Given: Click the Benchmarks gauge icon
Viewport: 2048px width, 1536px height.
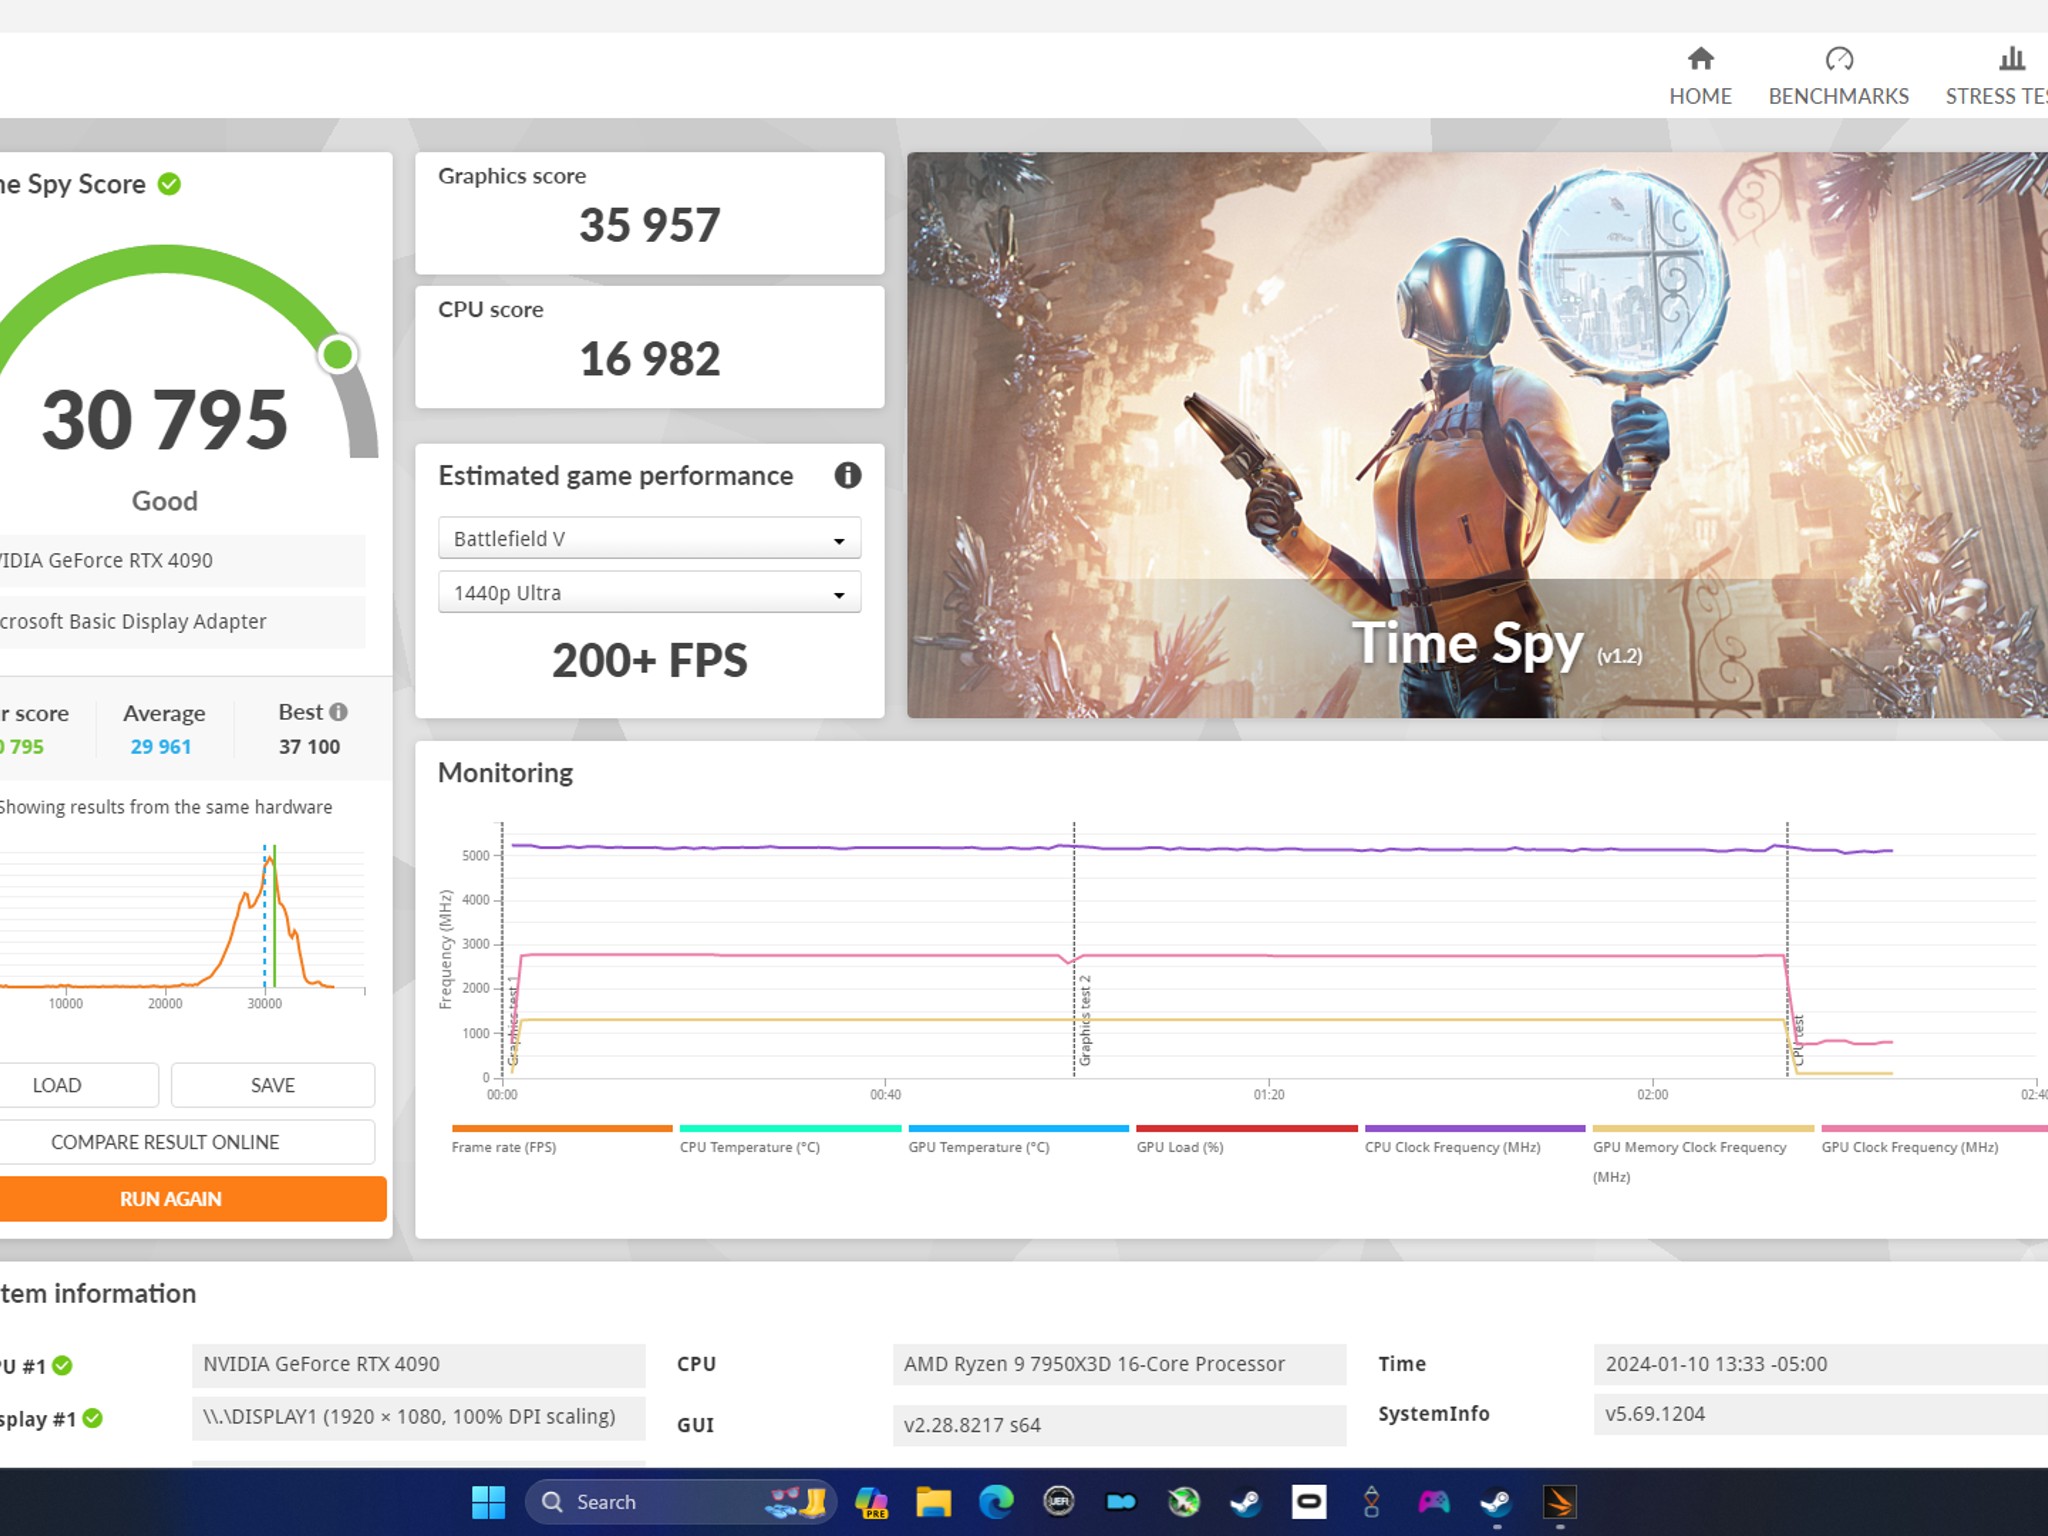Looking at the screenshot, I should tap(1838, 60).
